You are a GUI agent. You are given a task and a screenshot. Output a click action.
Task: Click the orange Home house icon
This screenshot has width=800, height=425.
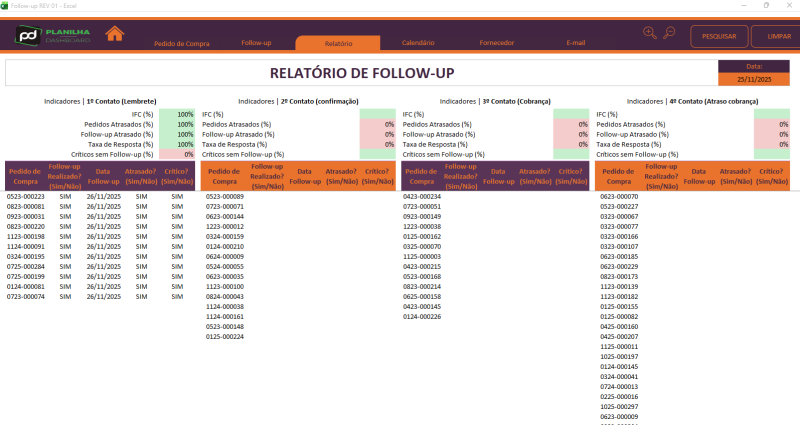[115, 34]
